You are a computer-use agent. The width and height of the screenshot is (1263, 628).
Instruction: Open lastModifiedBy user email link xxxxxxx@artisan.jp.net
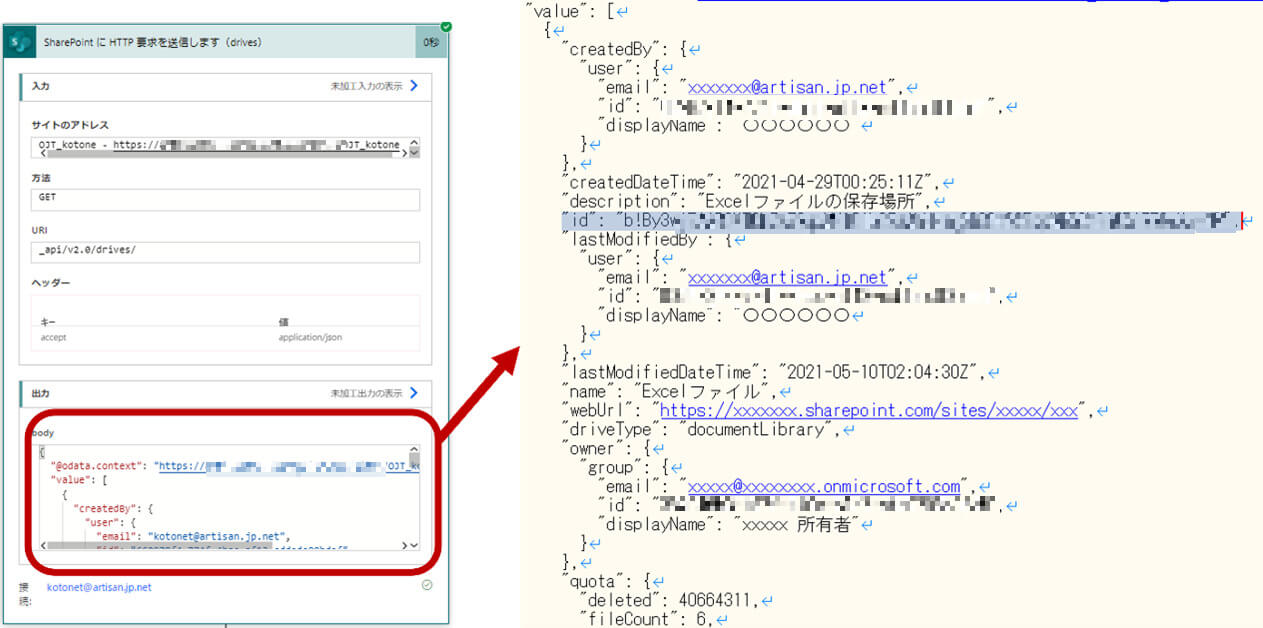(788, 277)
